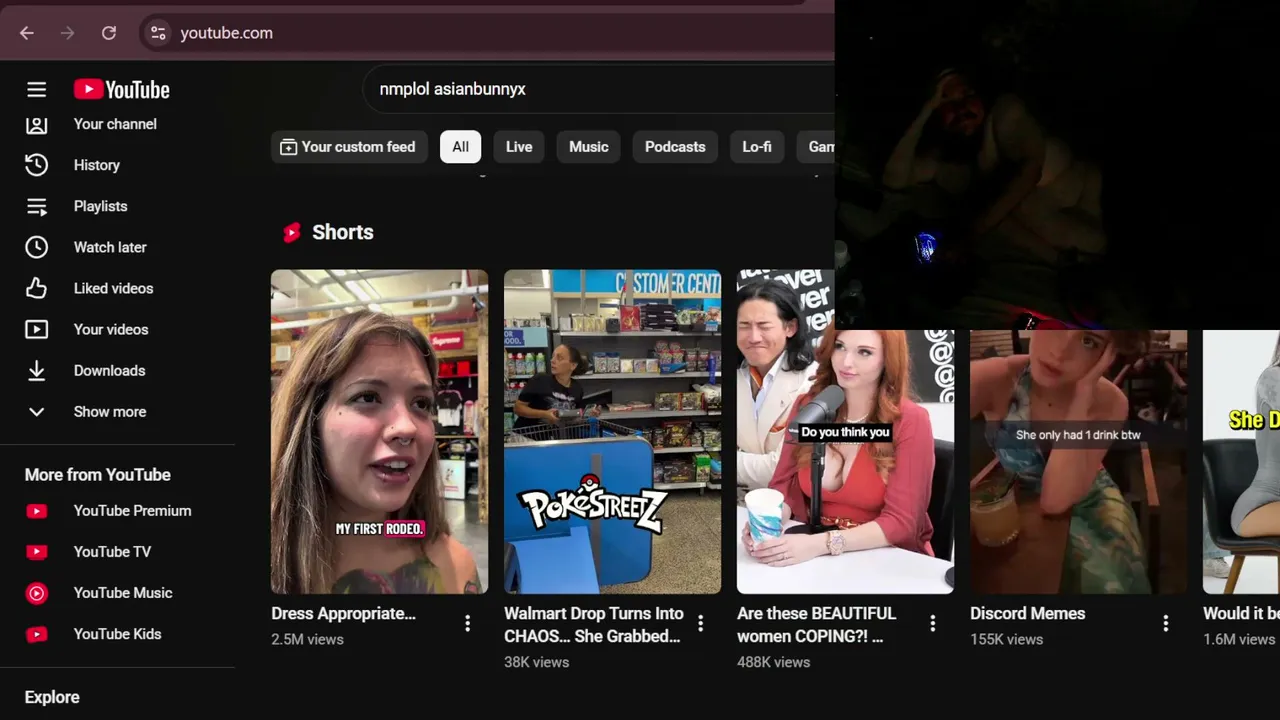This screenshot has height=720, width=1280.
Task: Click the 155K views text
Action: pos(1006,640)
